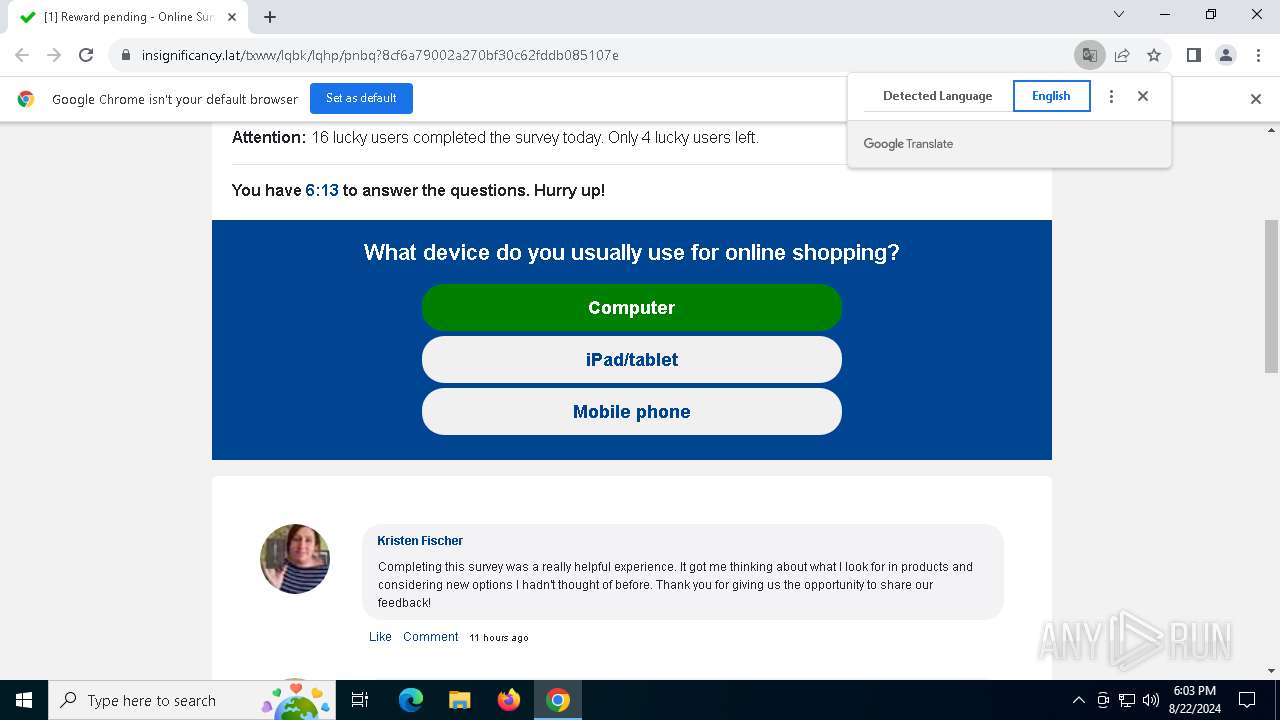The width and height of the screenshot is (1280, 720).
Task: Select English tab in translate popup
Action: (x=1051, y=96)
